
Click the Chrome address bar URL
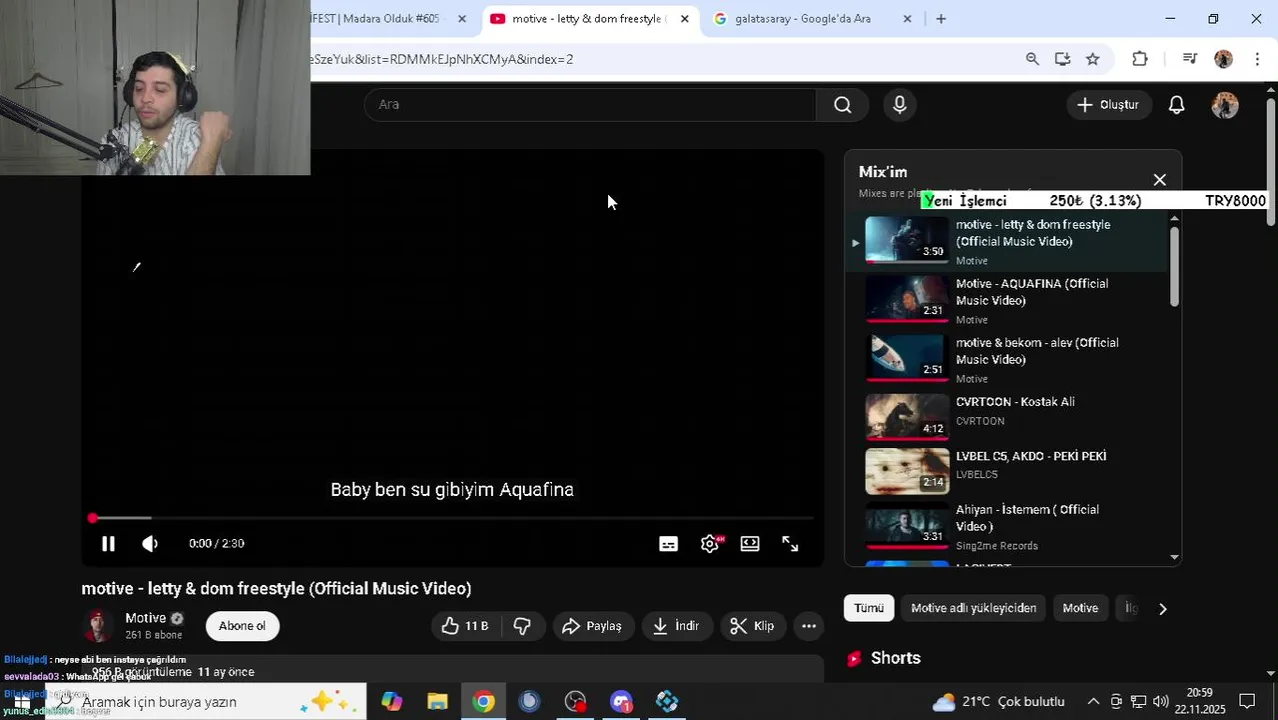click(442, 59)
